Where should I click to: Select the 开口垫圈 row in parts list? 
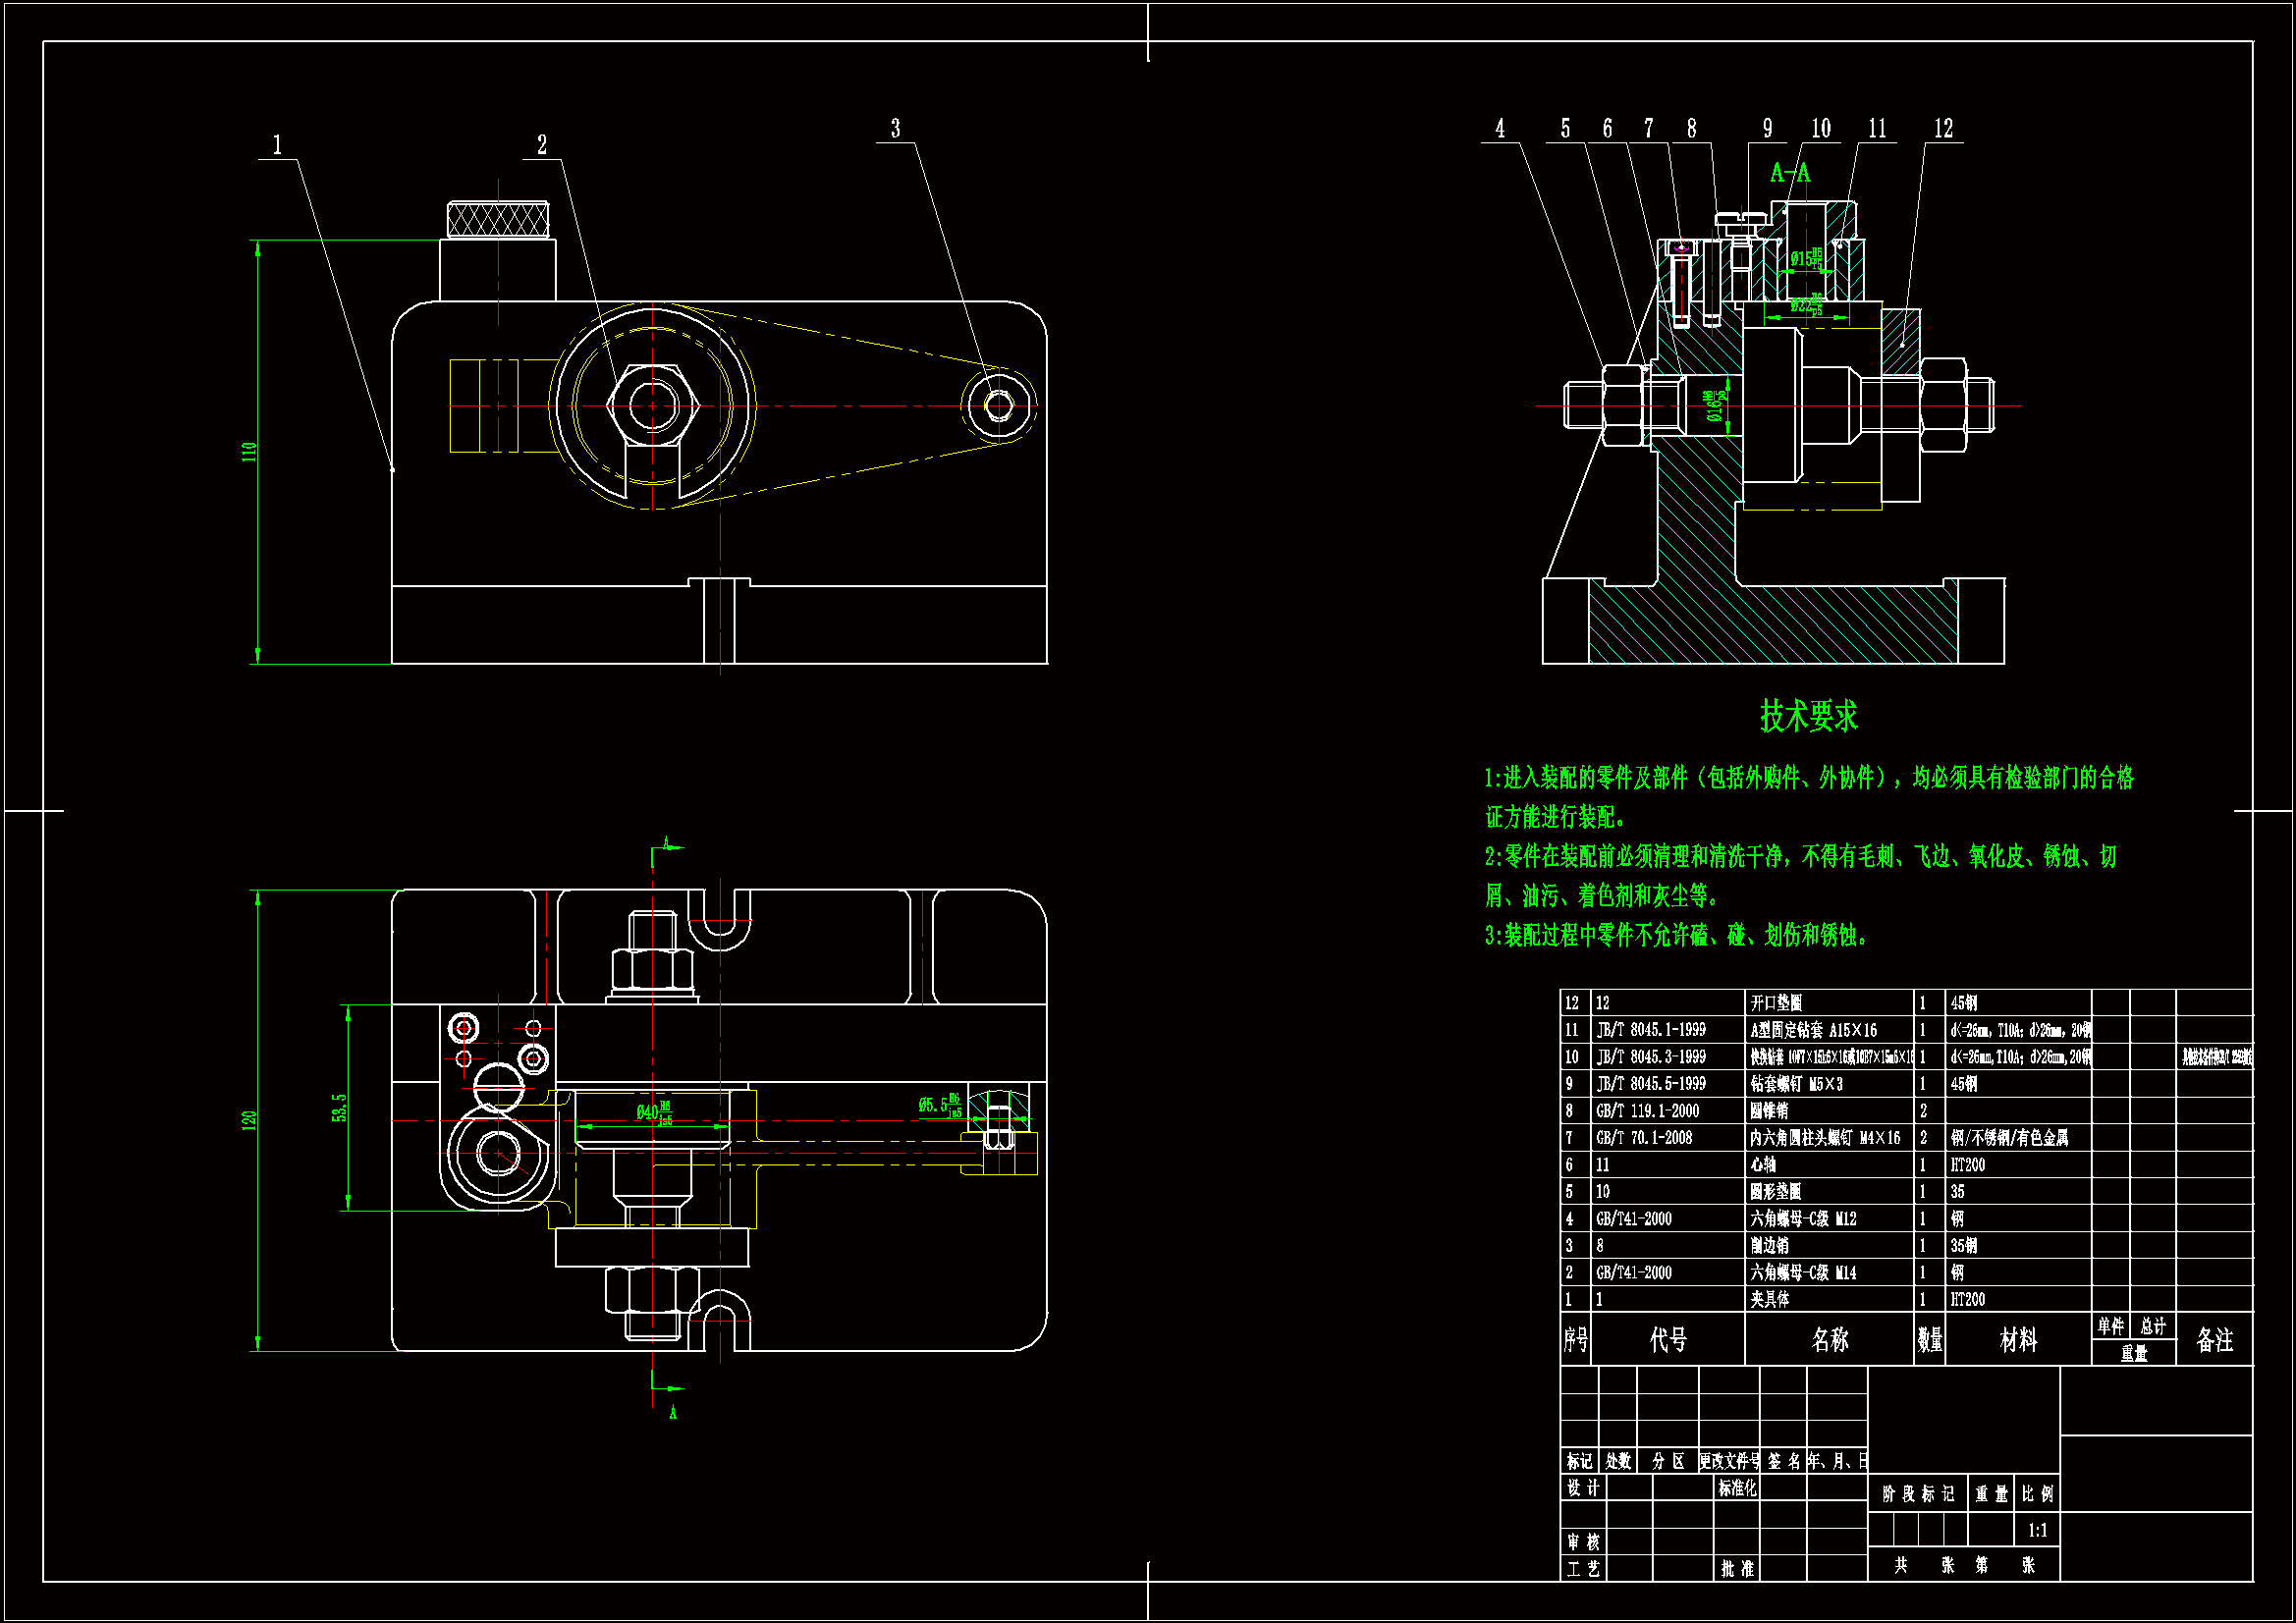point(1776,1003)
